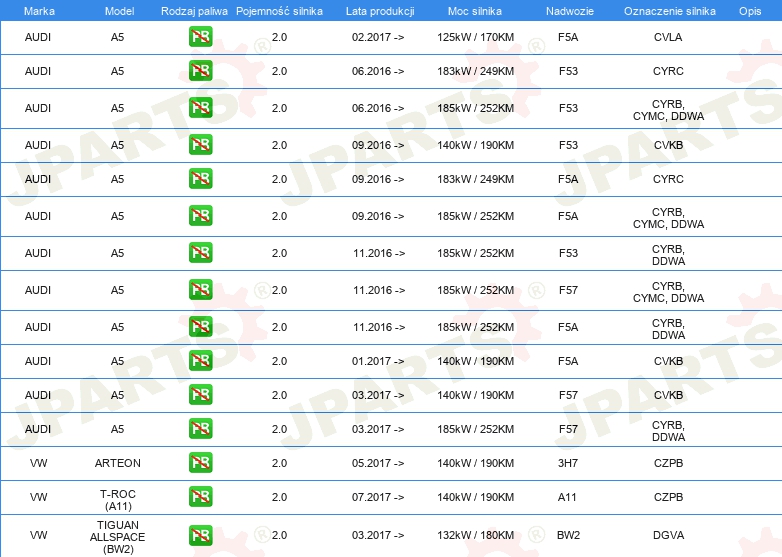Click the Oznaczenie silnika column header

click(670, 11)
